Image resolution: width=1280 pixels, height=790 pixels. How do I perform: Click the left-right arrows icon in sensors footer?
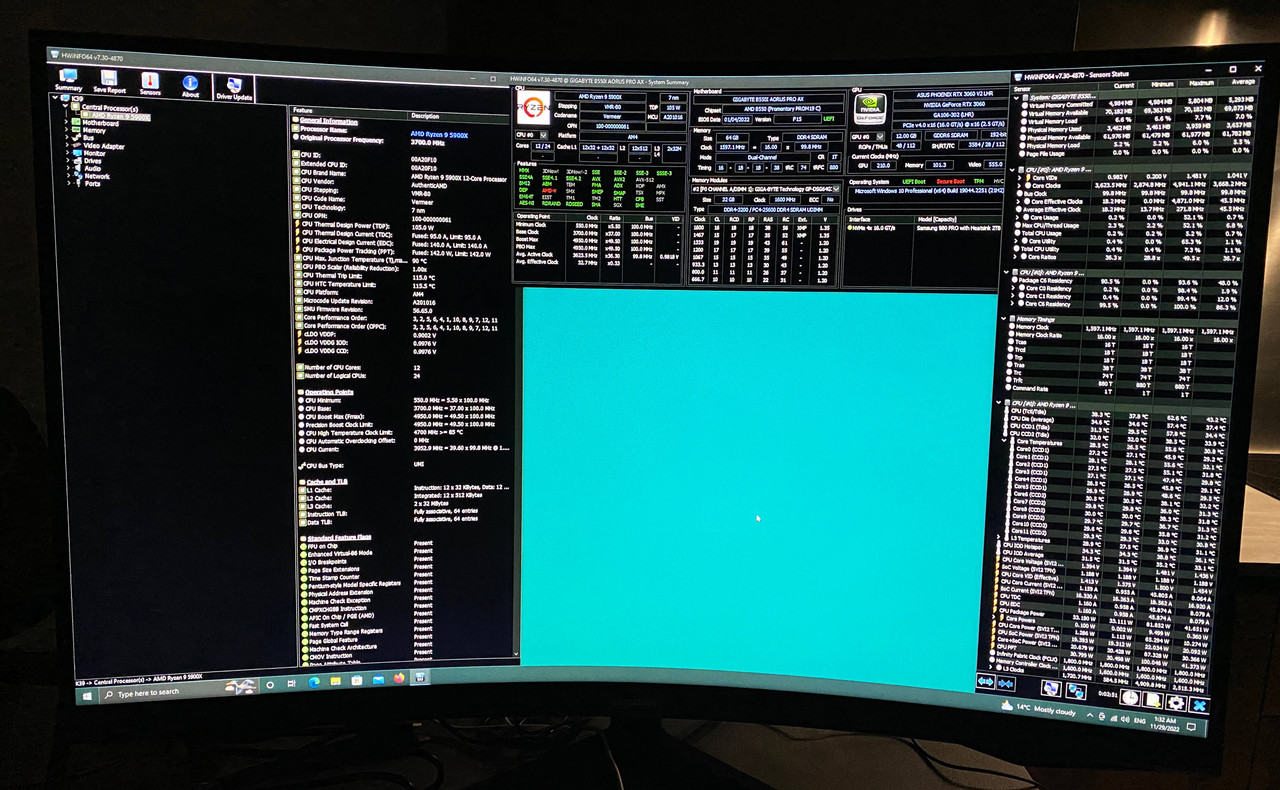(985, 682)
